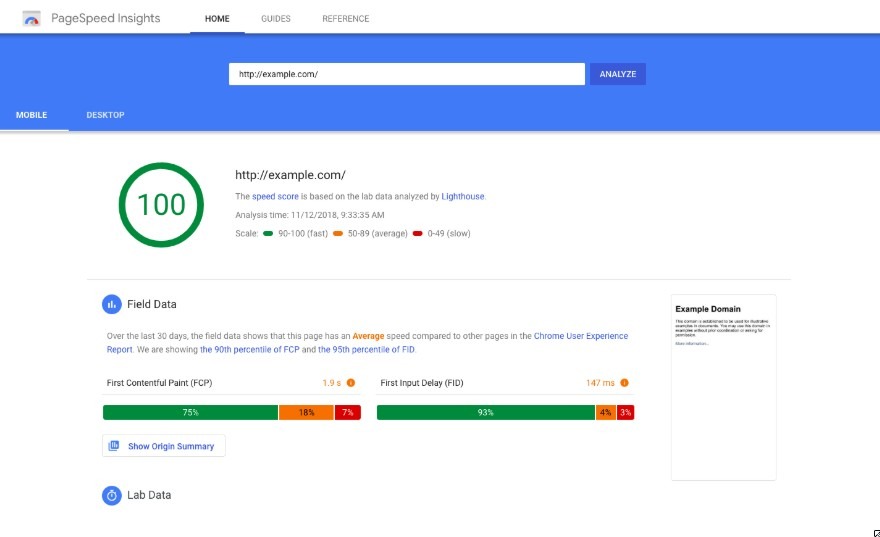Screen dimensions: 880x537
Task: Click the FCP green 75% bar segment
Action: [x=190, y=412]
